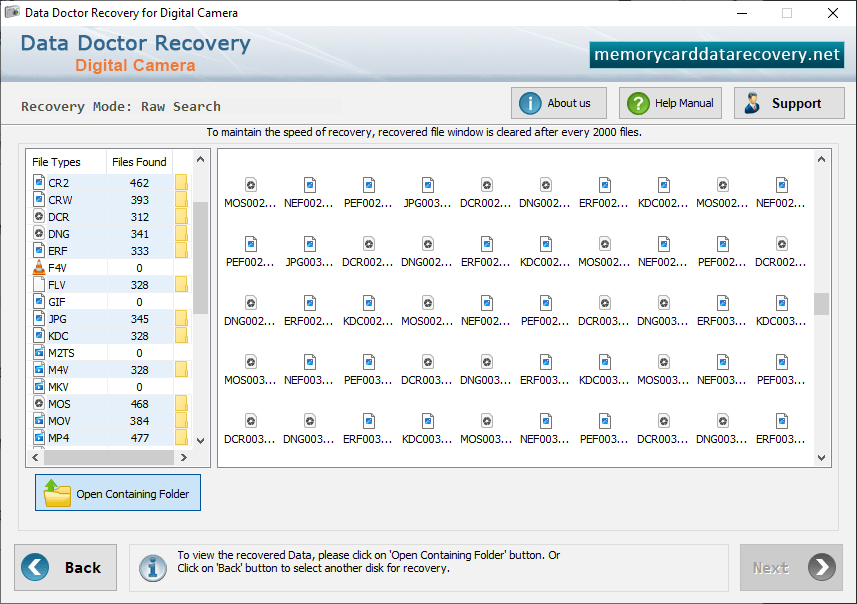The height and width of the screenshot is (604, 857).
Task: Open the folder icon in MP4 row
Action: [181, 437]
